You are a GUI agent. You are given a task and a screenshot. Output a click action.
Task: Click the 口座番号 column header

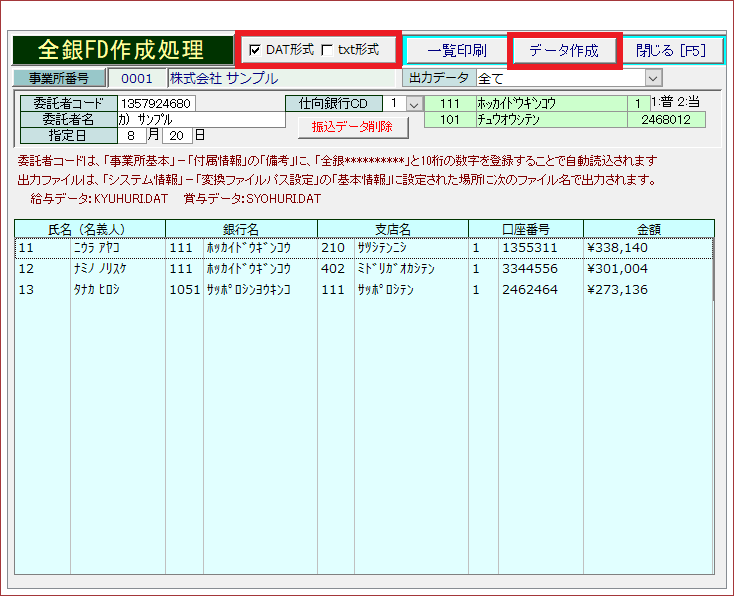[x=526, y=228]
